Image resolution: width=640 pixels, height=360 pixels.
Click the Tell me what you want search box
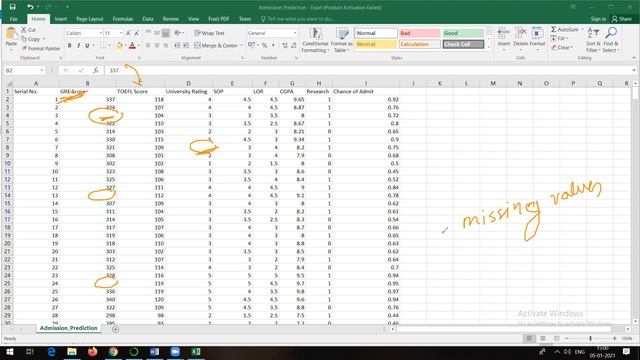[x=298, y=19]
